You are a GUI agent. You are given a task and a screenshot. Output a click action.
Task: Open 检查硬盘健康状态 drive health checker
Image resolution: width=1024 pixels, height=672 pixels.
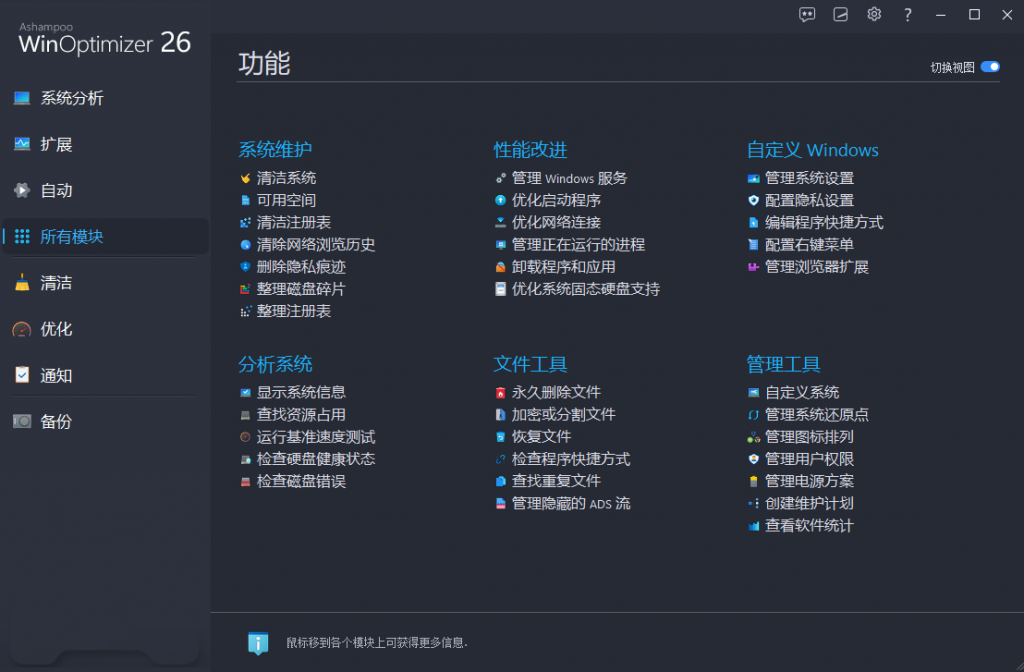click(x=313, y=459)
